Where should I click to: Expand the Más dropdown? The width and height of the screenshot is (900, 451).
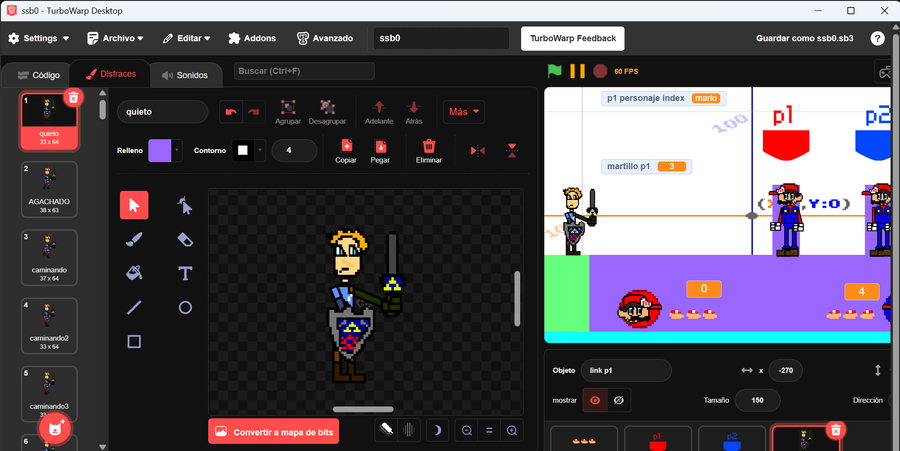463,112
